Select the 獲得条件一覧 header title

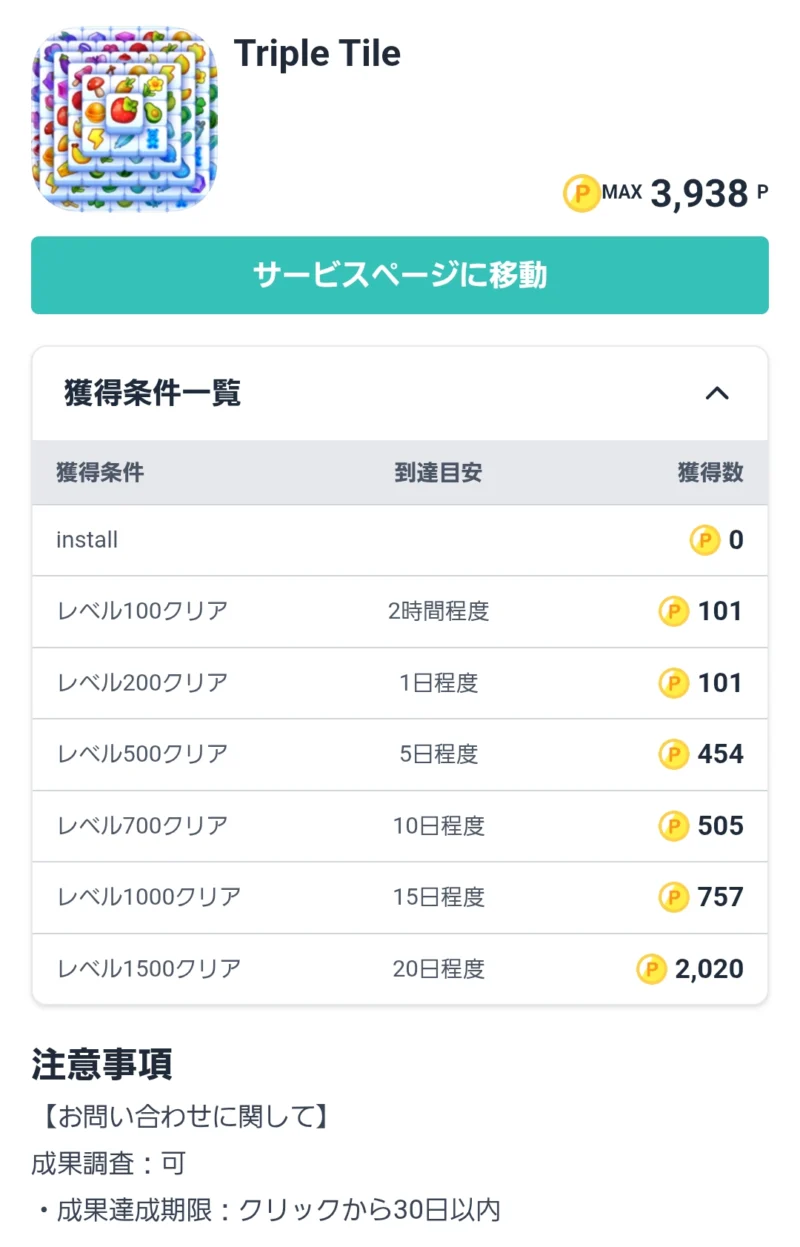152,394
